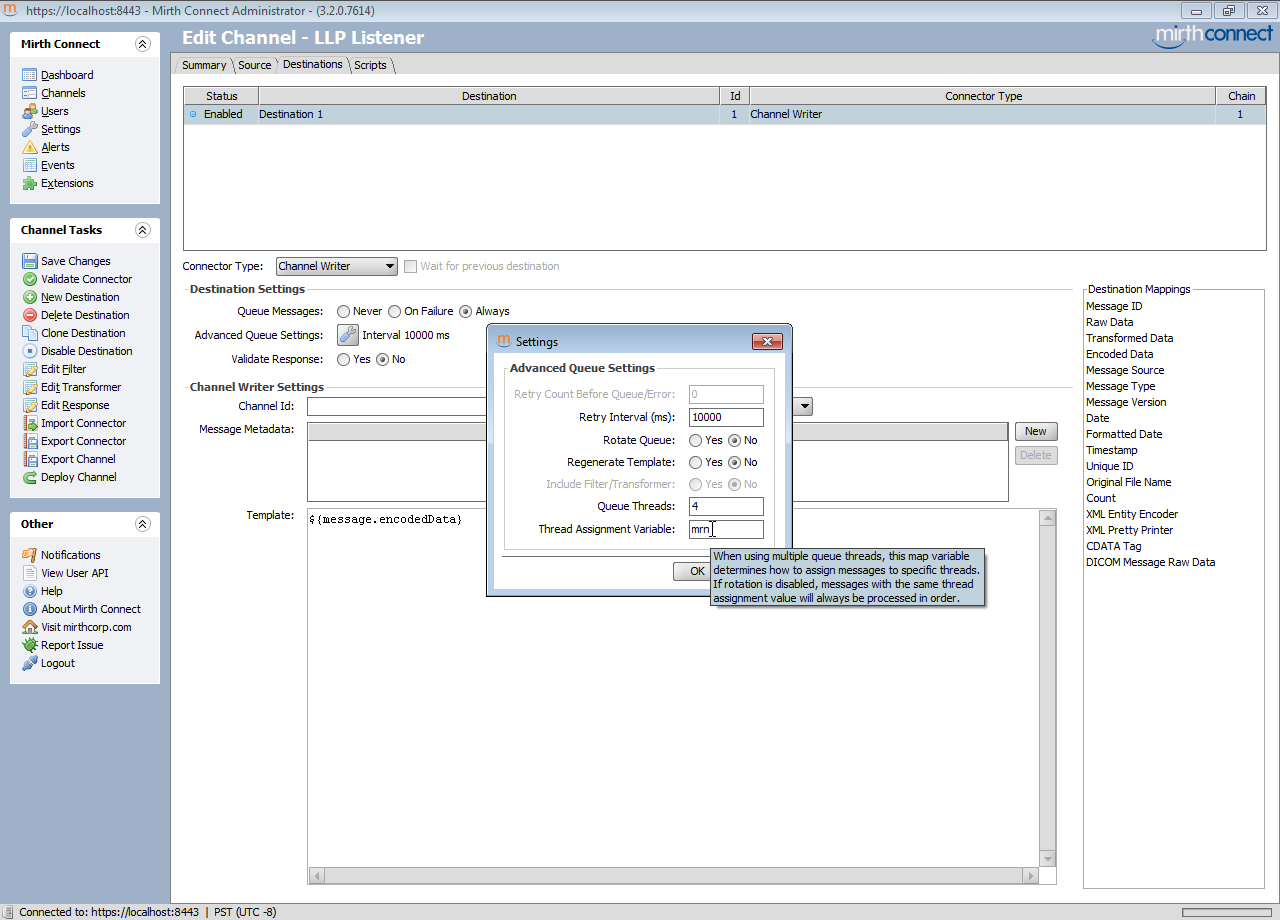Screen dimensions: 1280x920
Task: Collapse the Other panel
Action: pos(142,524)
